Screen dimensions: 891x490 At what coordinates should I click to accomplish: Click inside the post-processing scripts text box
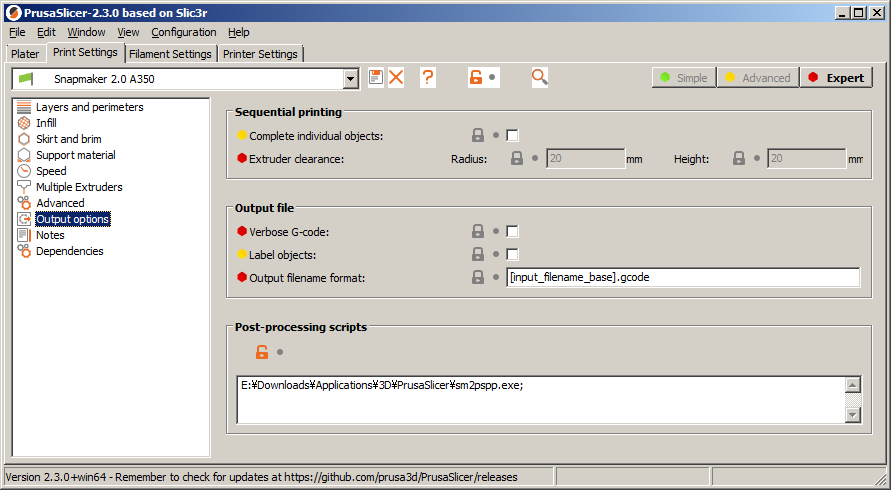540,400
